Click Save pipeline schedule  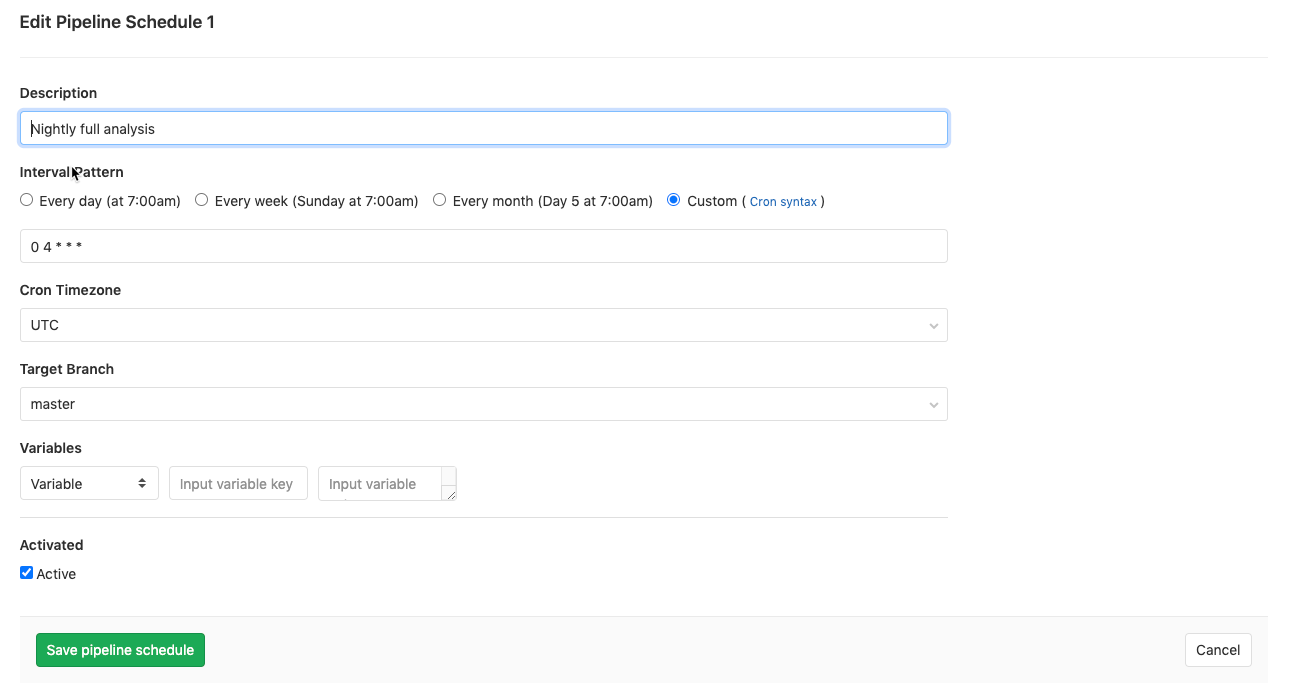[x=120, y=649]
